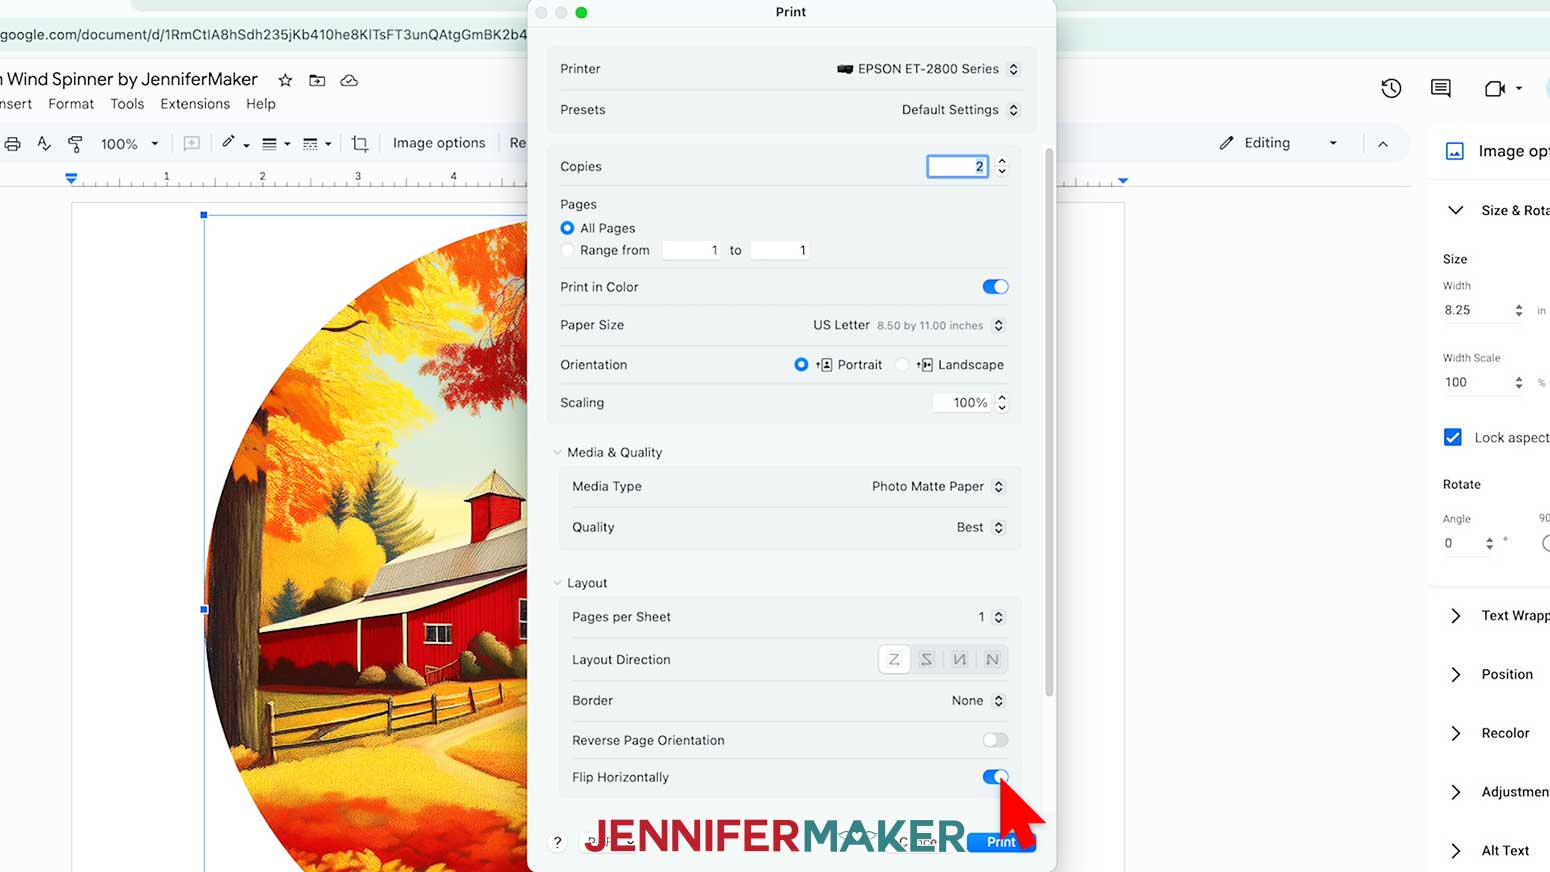Uncheck the Lock aspect ratio checkbox
Screen dimensions: 1550x872
pyautogui.click(x=1453, y=437)
